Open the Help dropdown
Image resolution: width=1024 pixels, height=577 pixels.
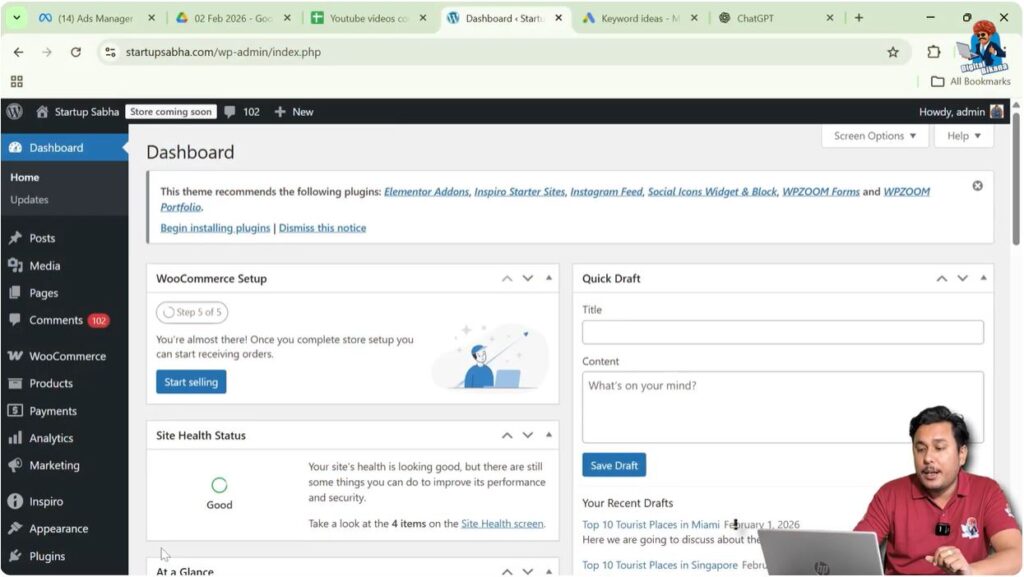click(x=961, y=135)
